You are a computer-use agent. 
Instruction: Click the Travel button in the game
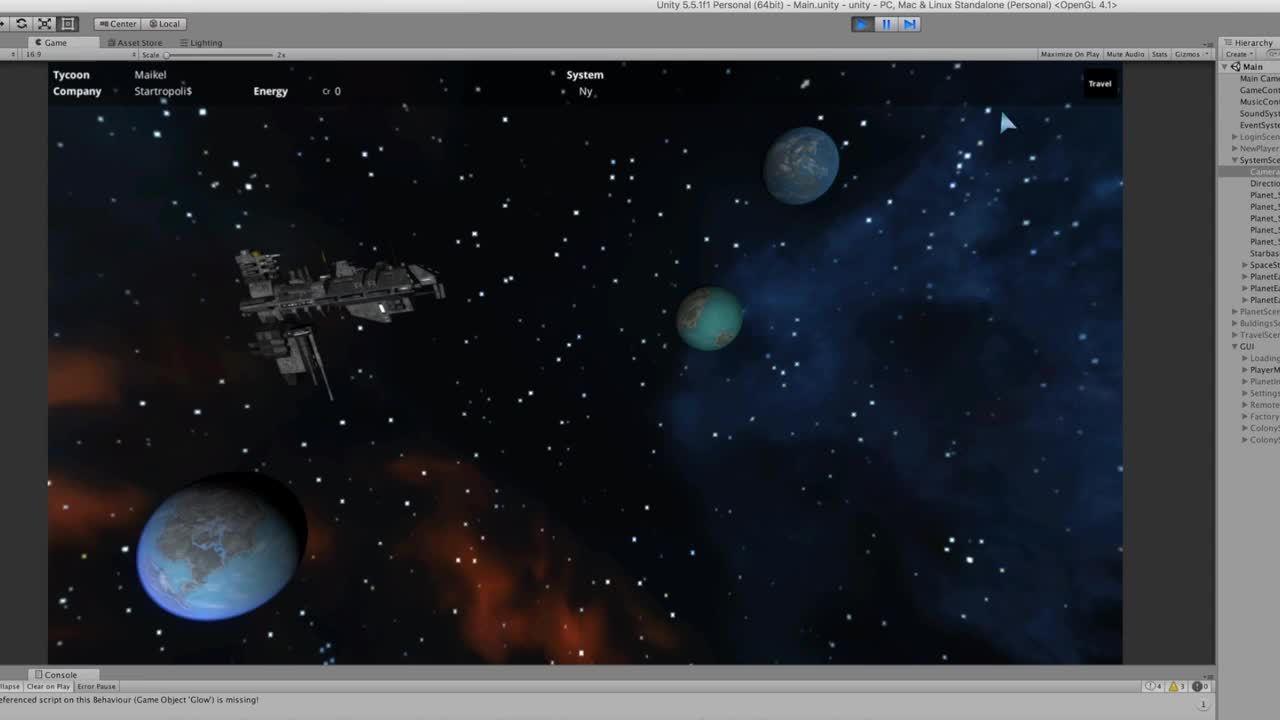coord(1099,84)
